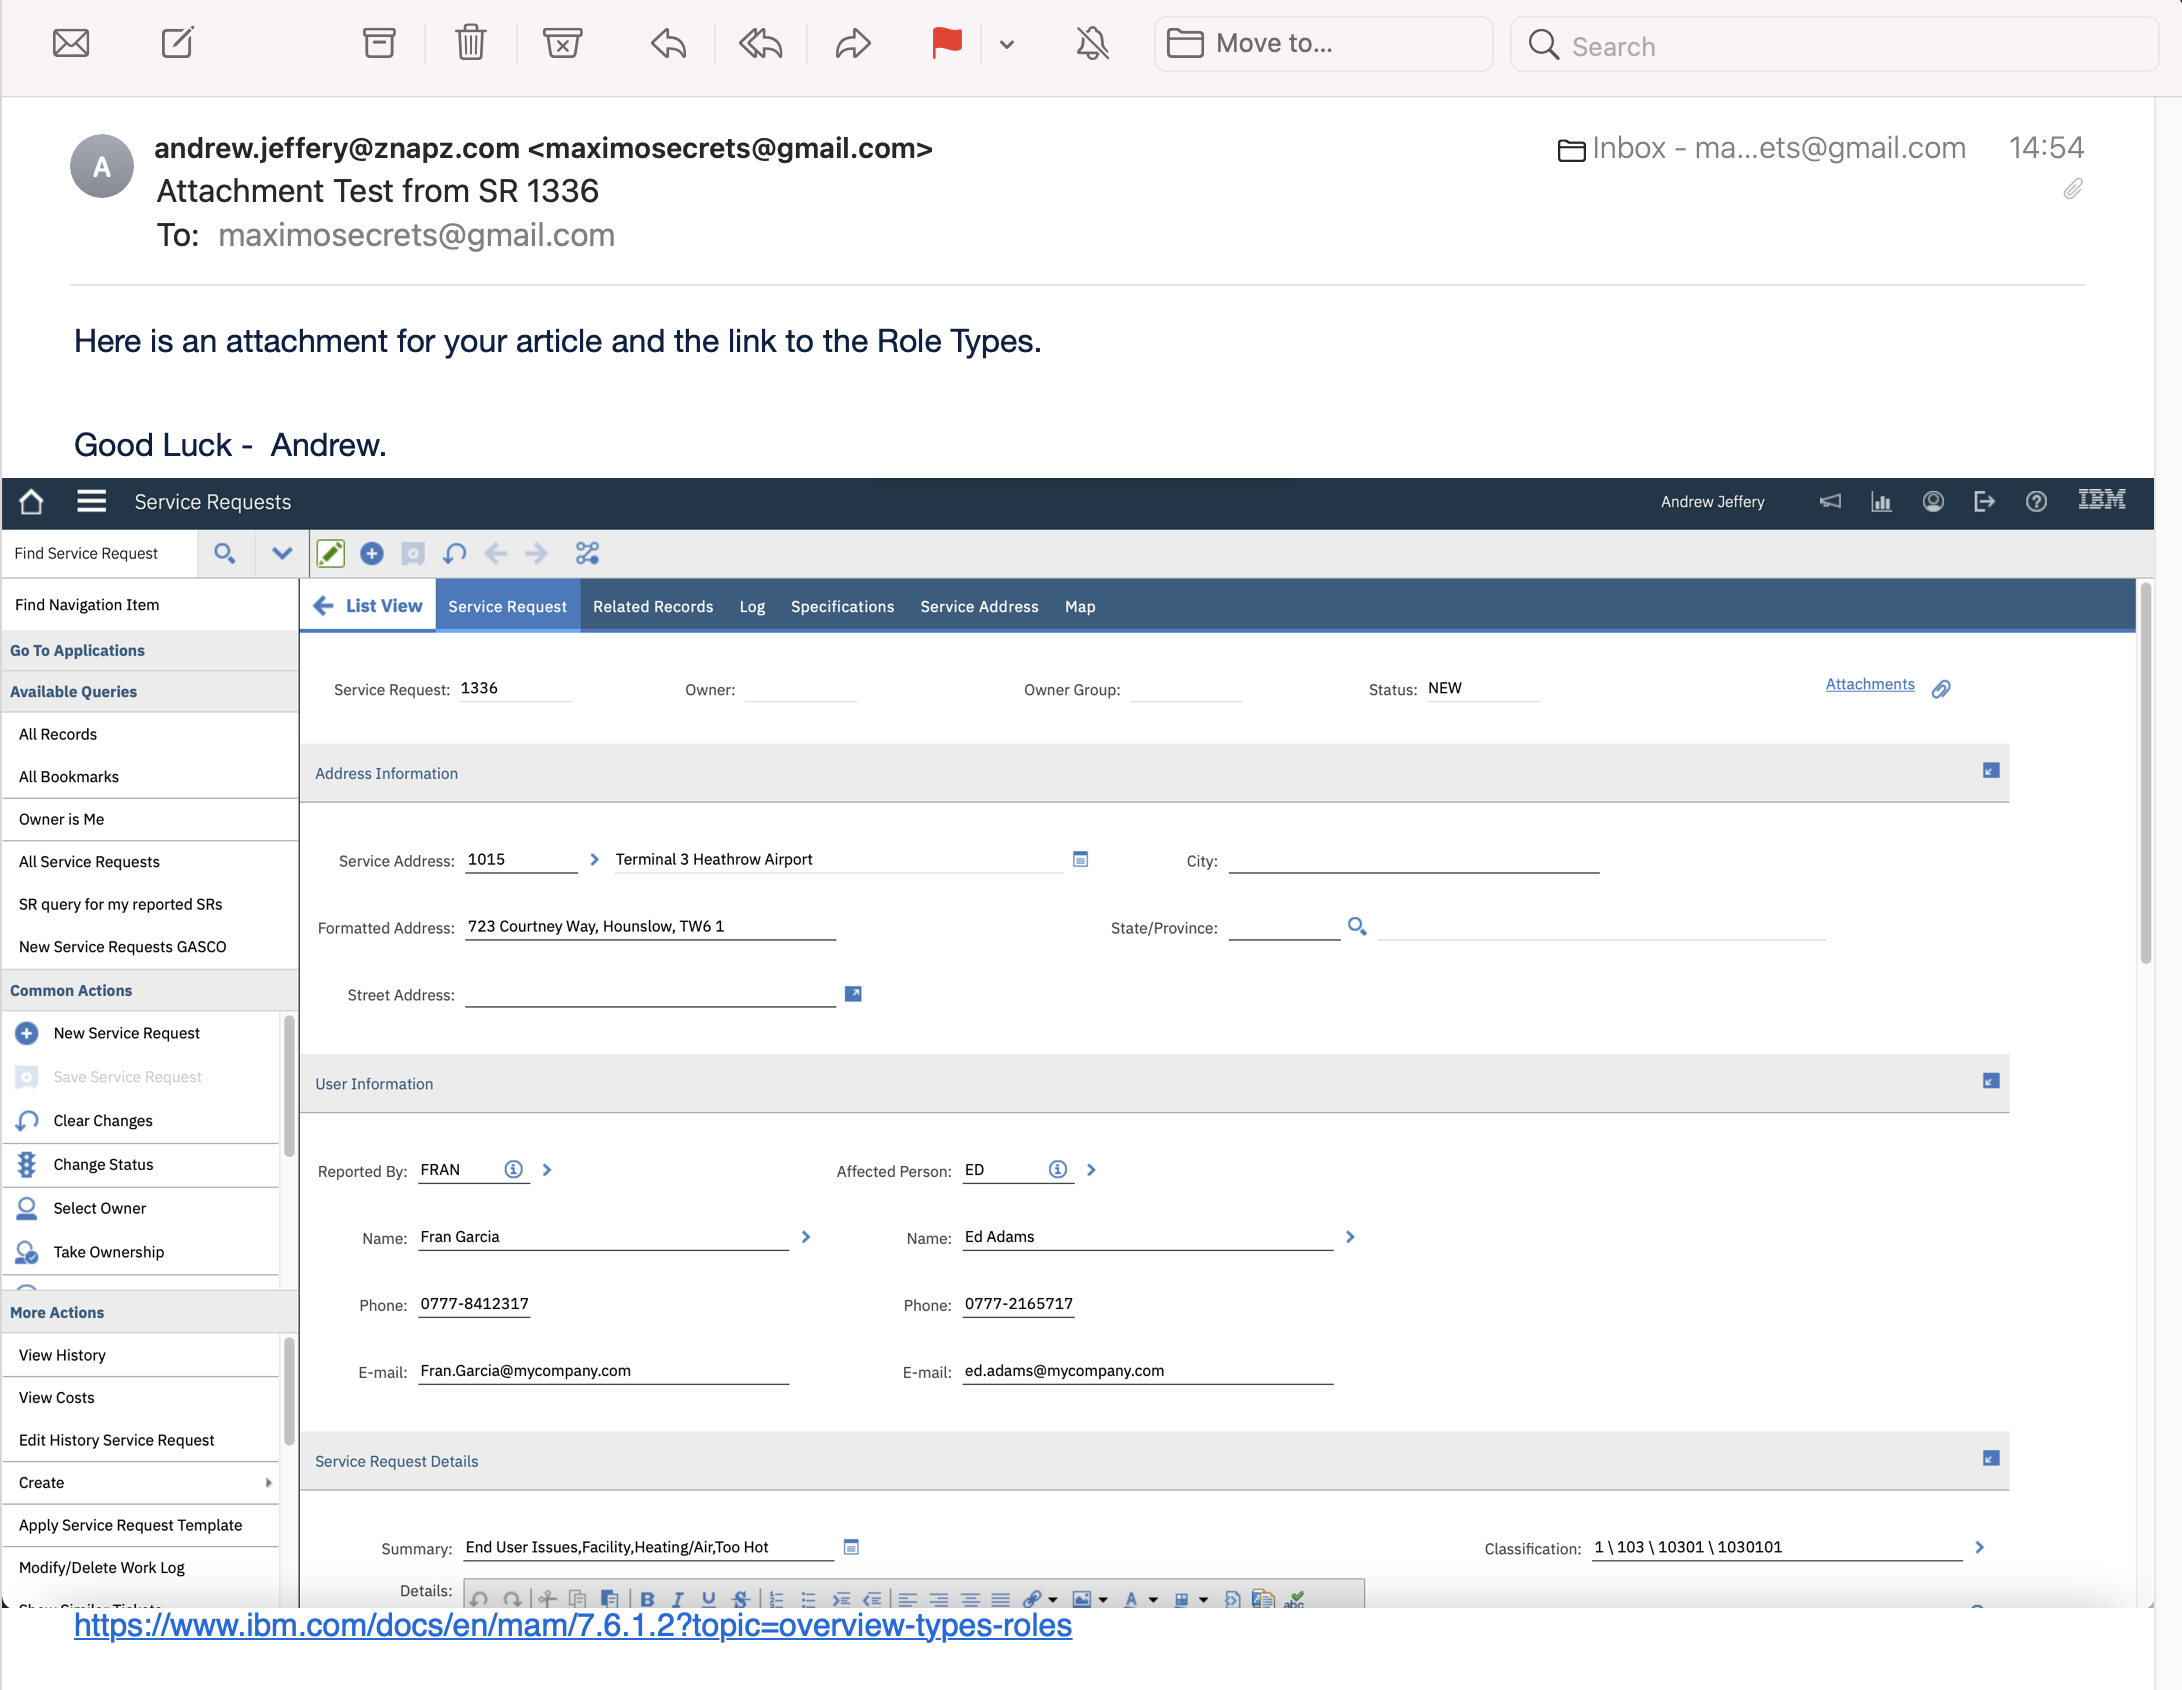Click the reply all arrow icon
Viewport: 2182px width, 1690px height.
[760, 43]
